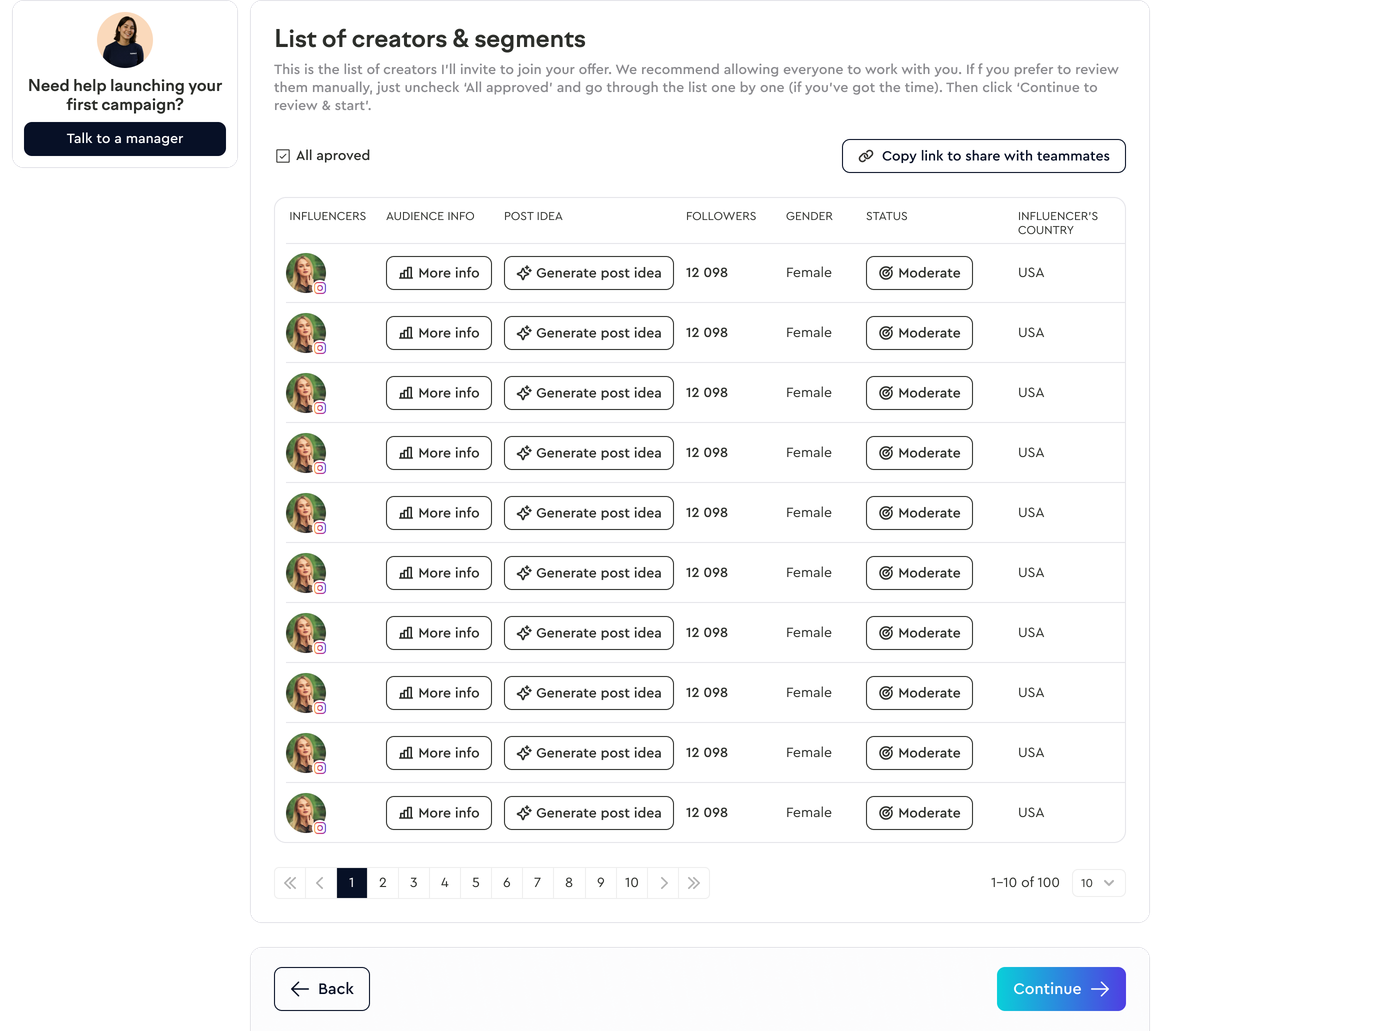Click the chain-link icon in the share button
This screenshot has width=1400, height=1031.
coord(866,156)
